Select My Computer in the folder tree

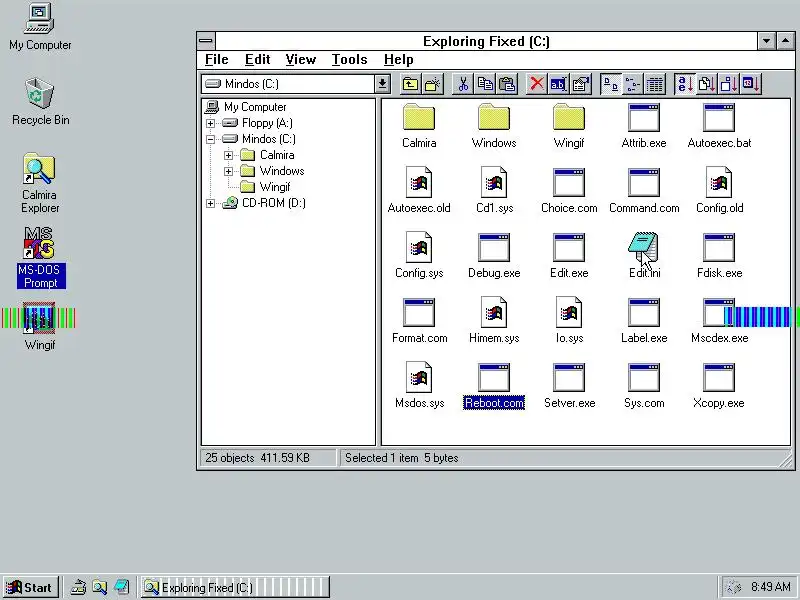[x=246, y=107]
